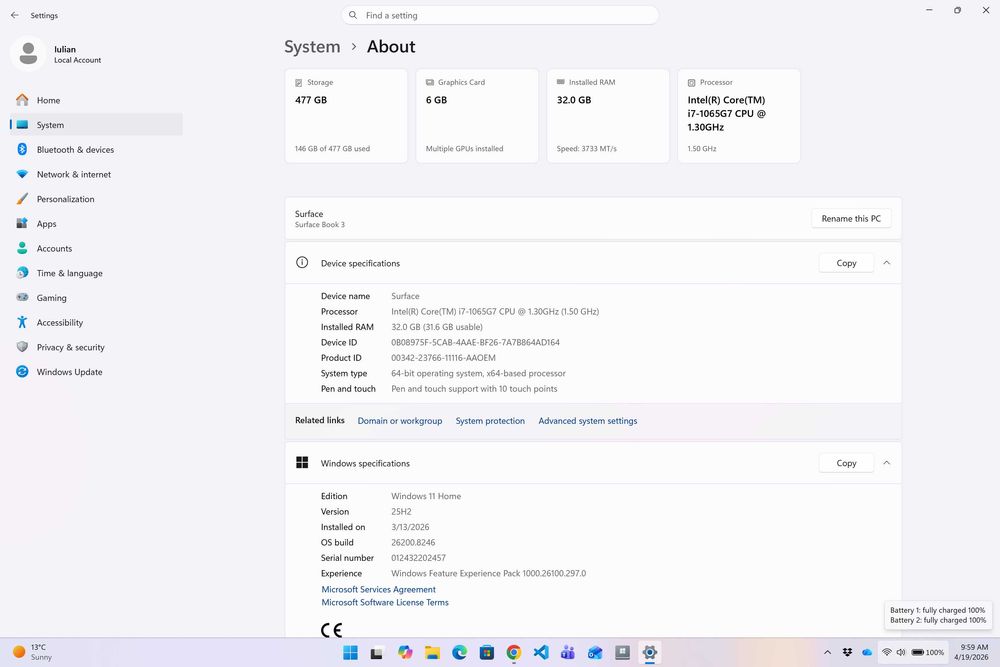
Task: Click the System breadcrumb link
Action: point(312,47)
